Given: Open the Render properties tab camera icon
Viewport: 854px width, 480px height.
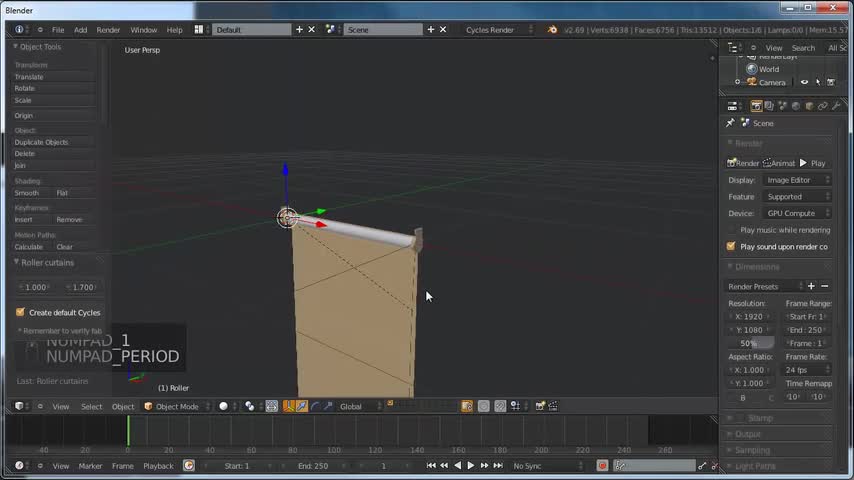Looking at the screenshot, I should [756, 106].
